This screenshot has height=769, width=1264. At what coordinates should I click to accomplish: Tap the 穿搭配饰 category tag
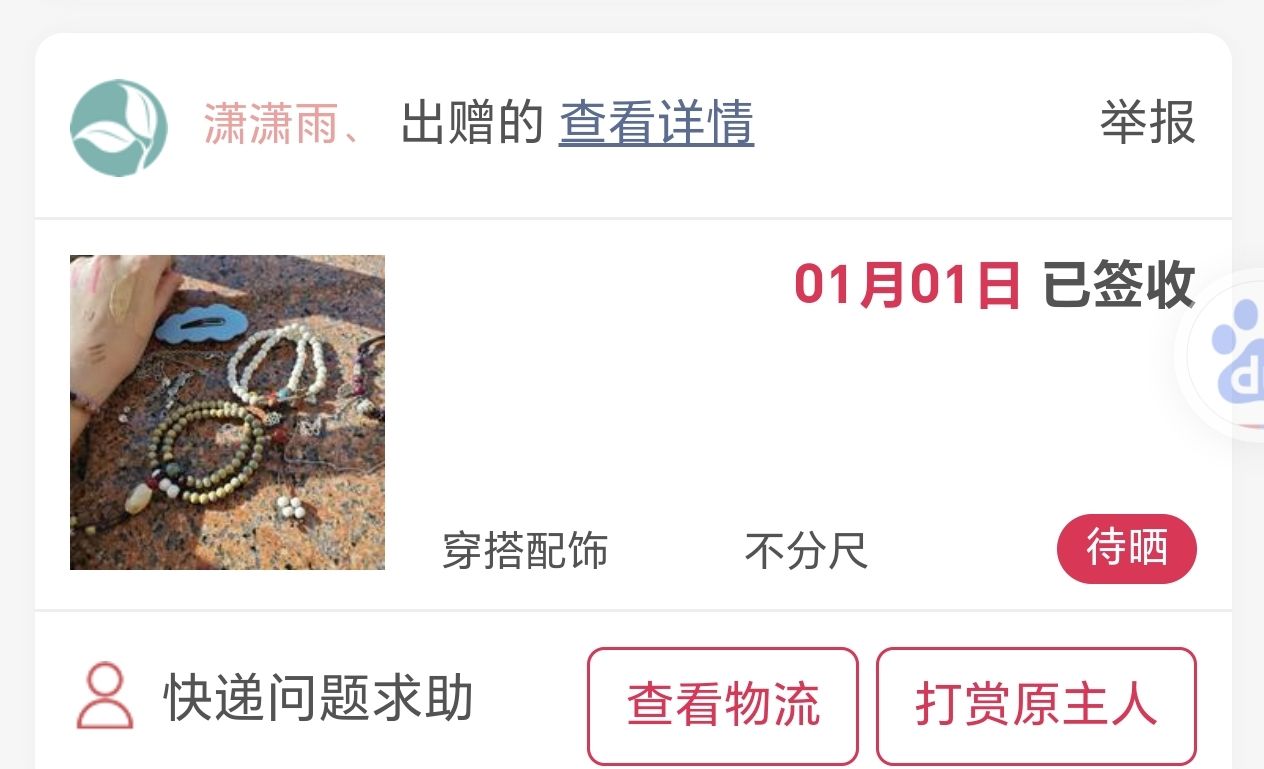click(525, 551)
